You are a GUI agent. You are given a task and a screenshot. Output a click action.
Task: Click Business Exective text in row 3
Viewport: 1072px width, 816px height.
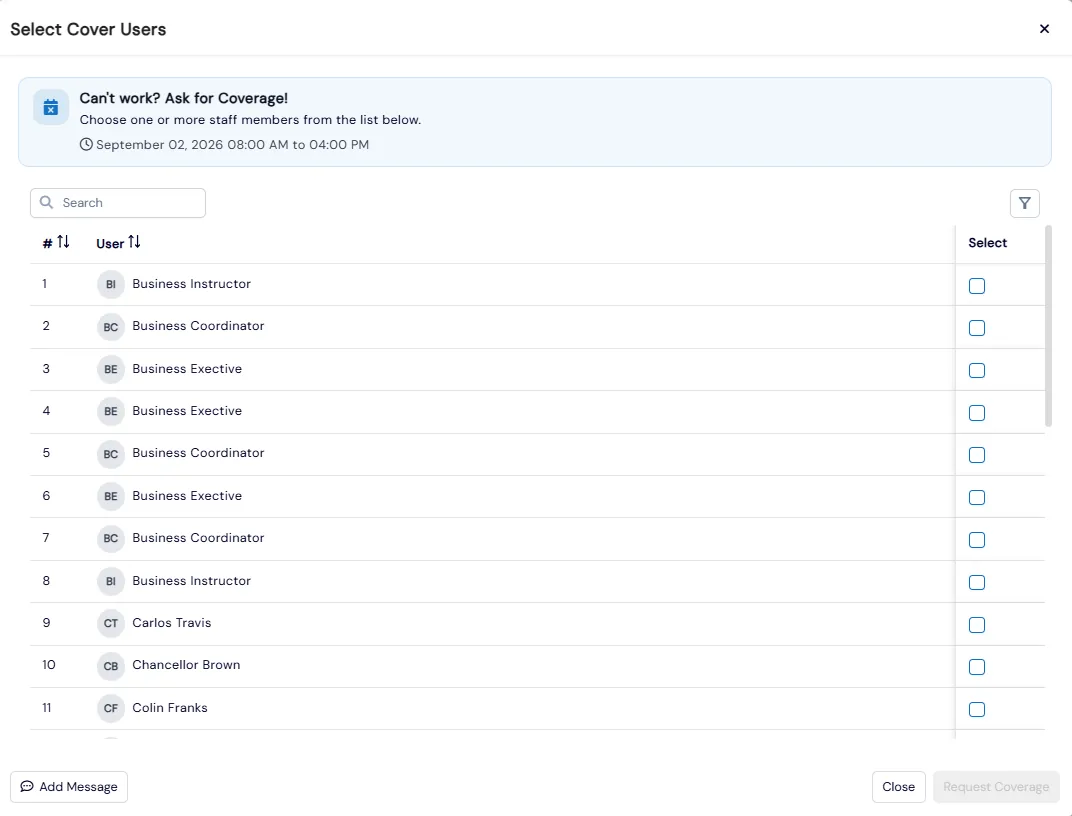187,368
